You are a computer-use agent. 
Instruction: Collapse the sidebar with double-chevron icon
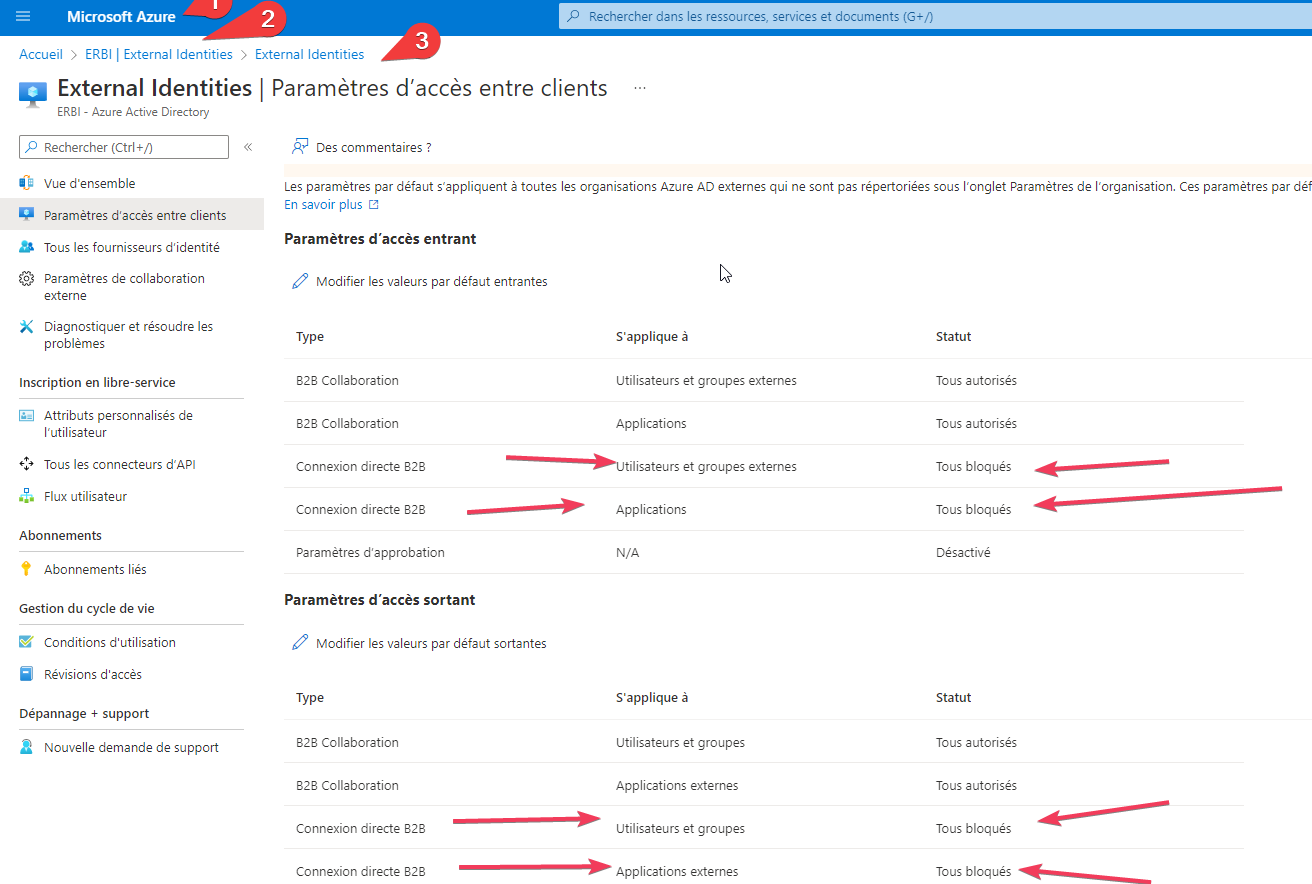[x=248, y=147]
